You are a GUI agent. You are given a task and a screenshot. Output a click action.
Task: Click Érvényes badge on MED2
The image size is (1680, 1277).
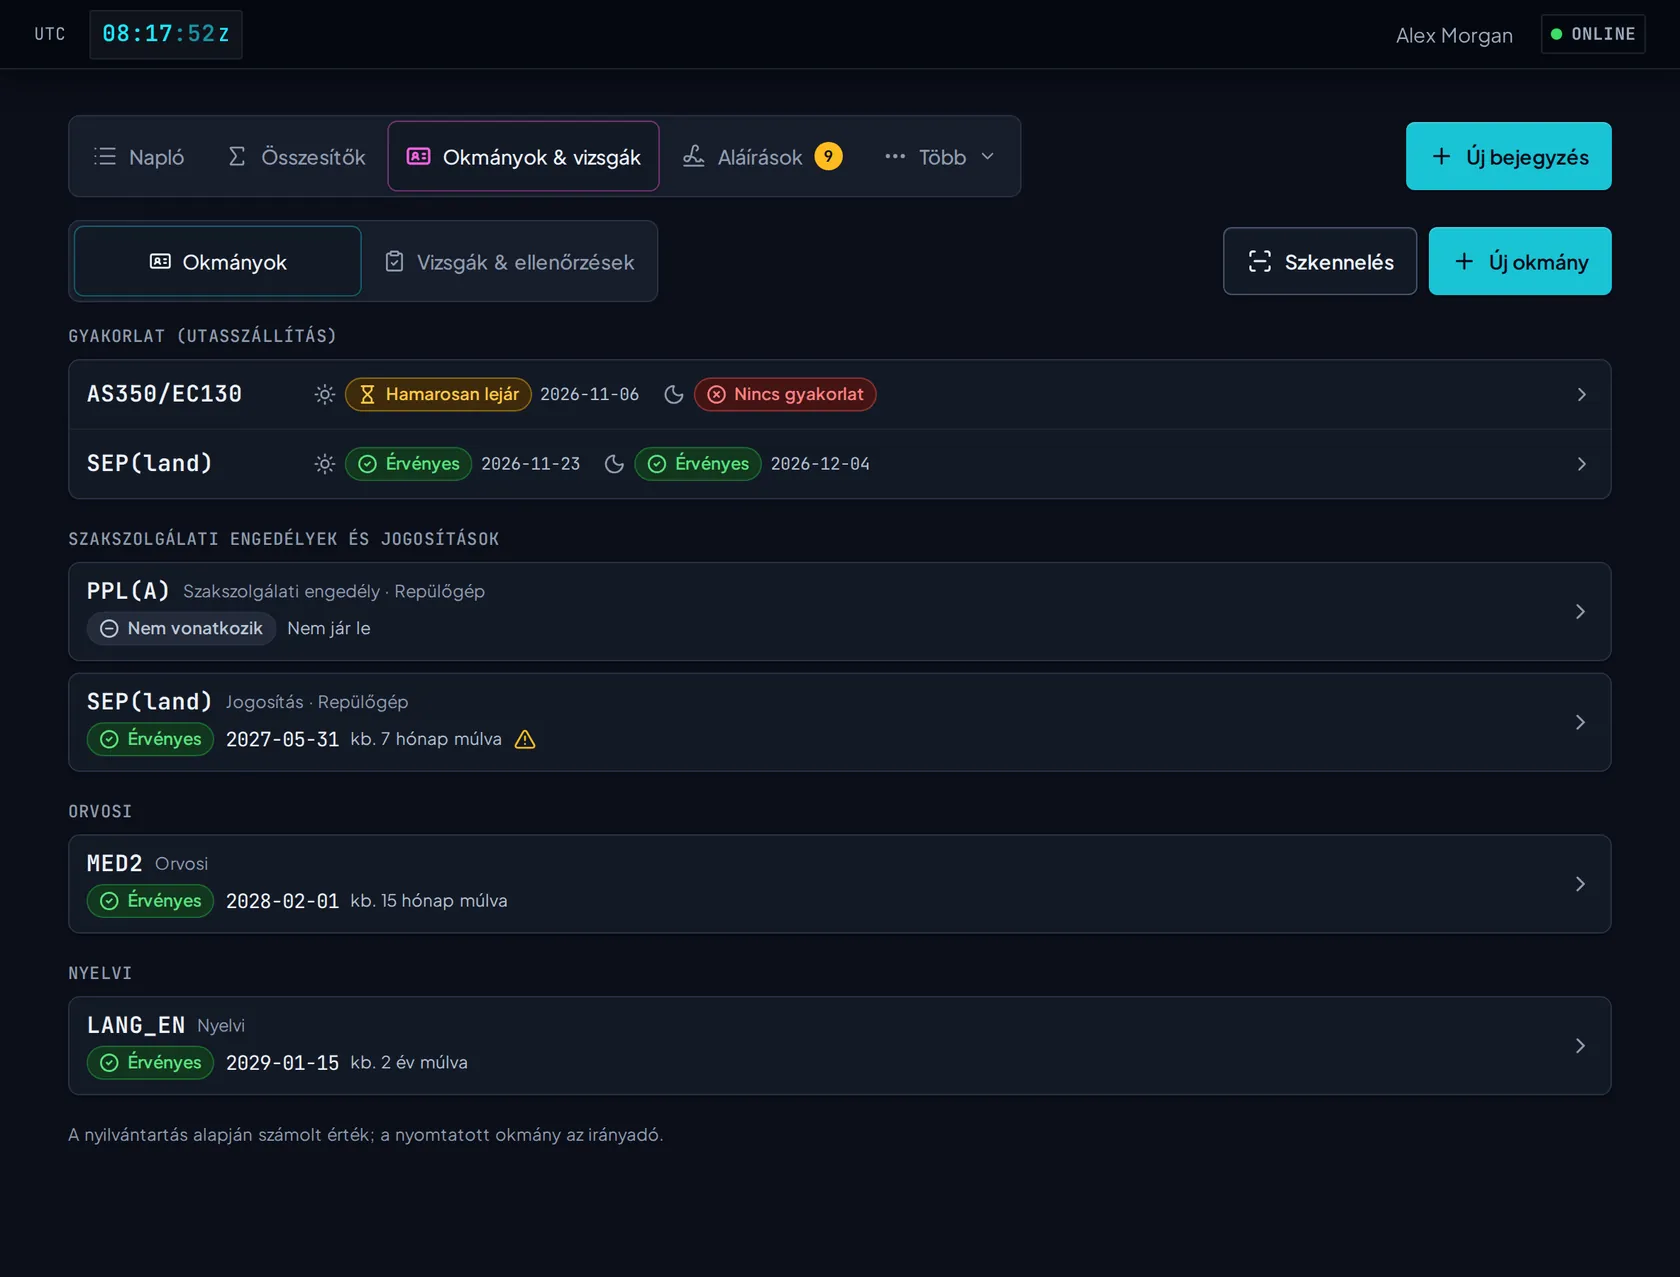coord(150,901)
